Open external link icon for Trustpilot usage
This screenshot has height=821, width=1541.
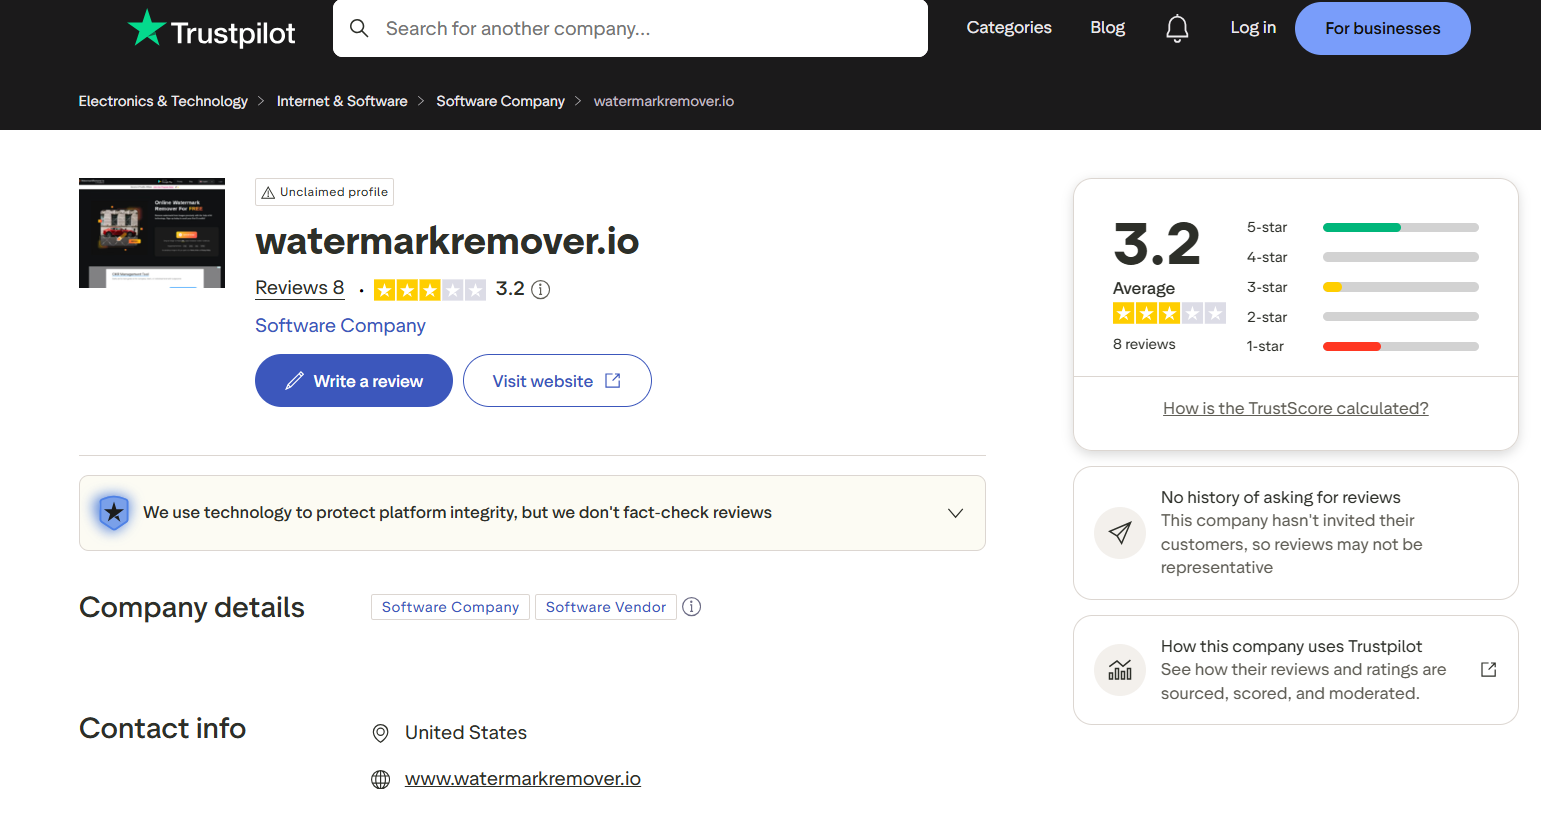pos(1489,670)
